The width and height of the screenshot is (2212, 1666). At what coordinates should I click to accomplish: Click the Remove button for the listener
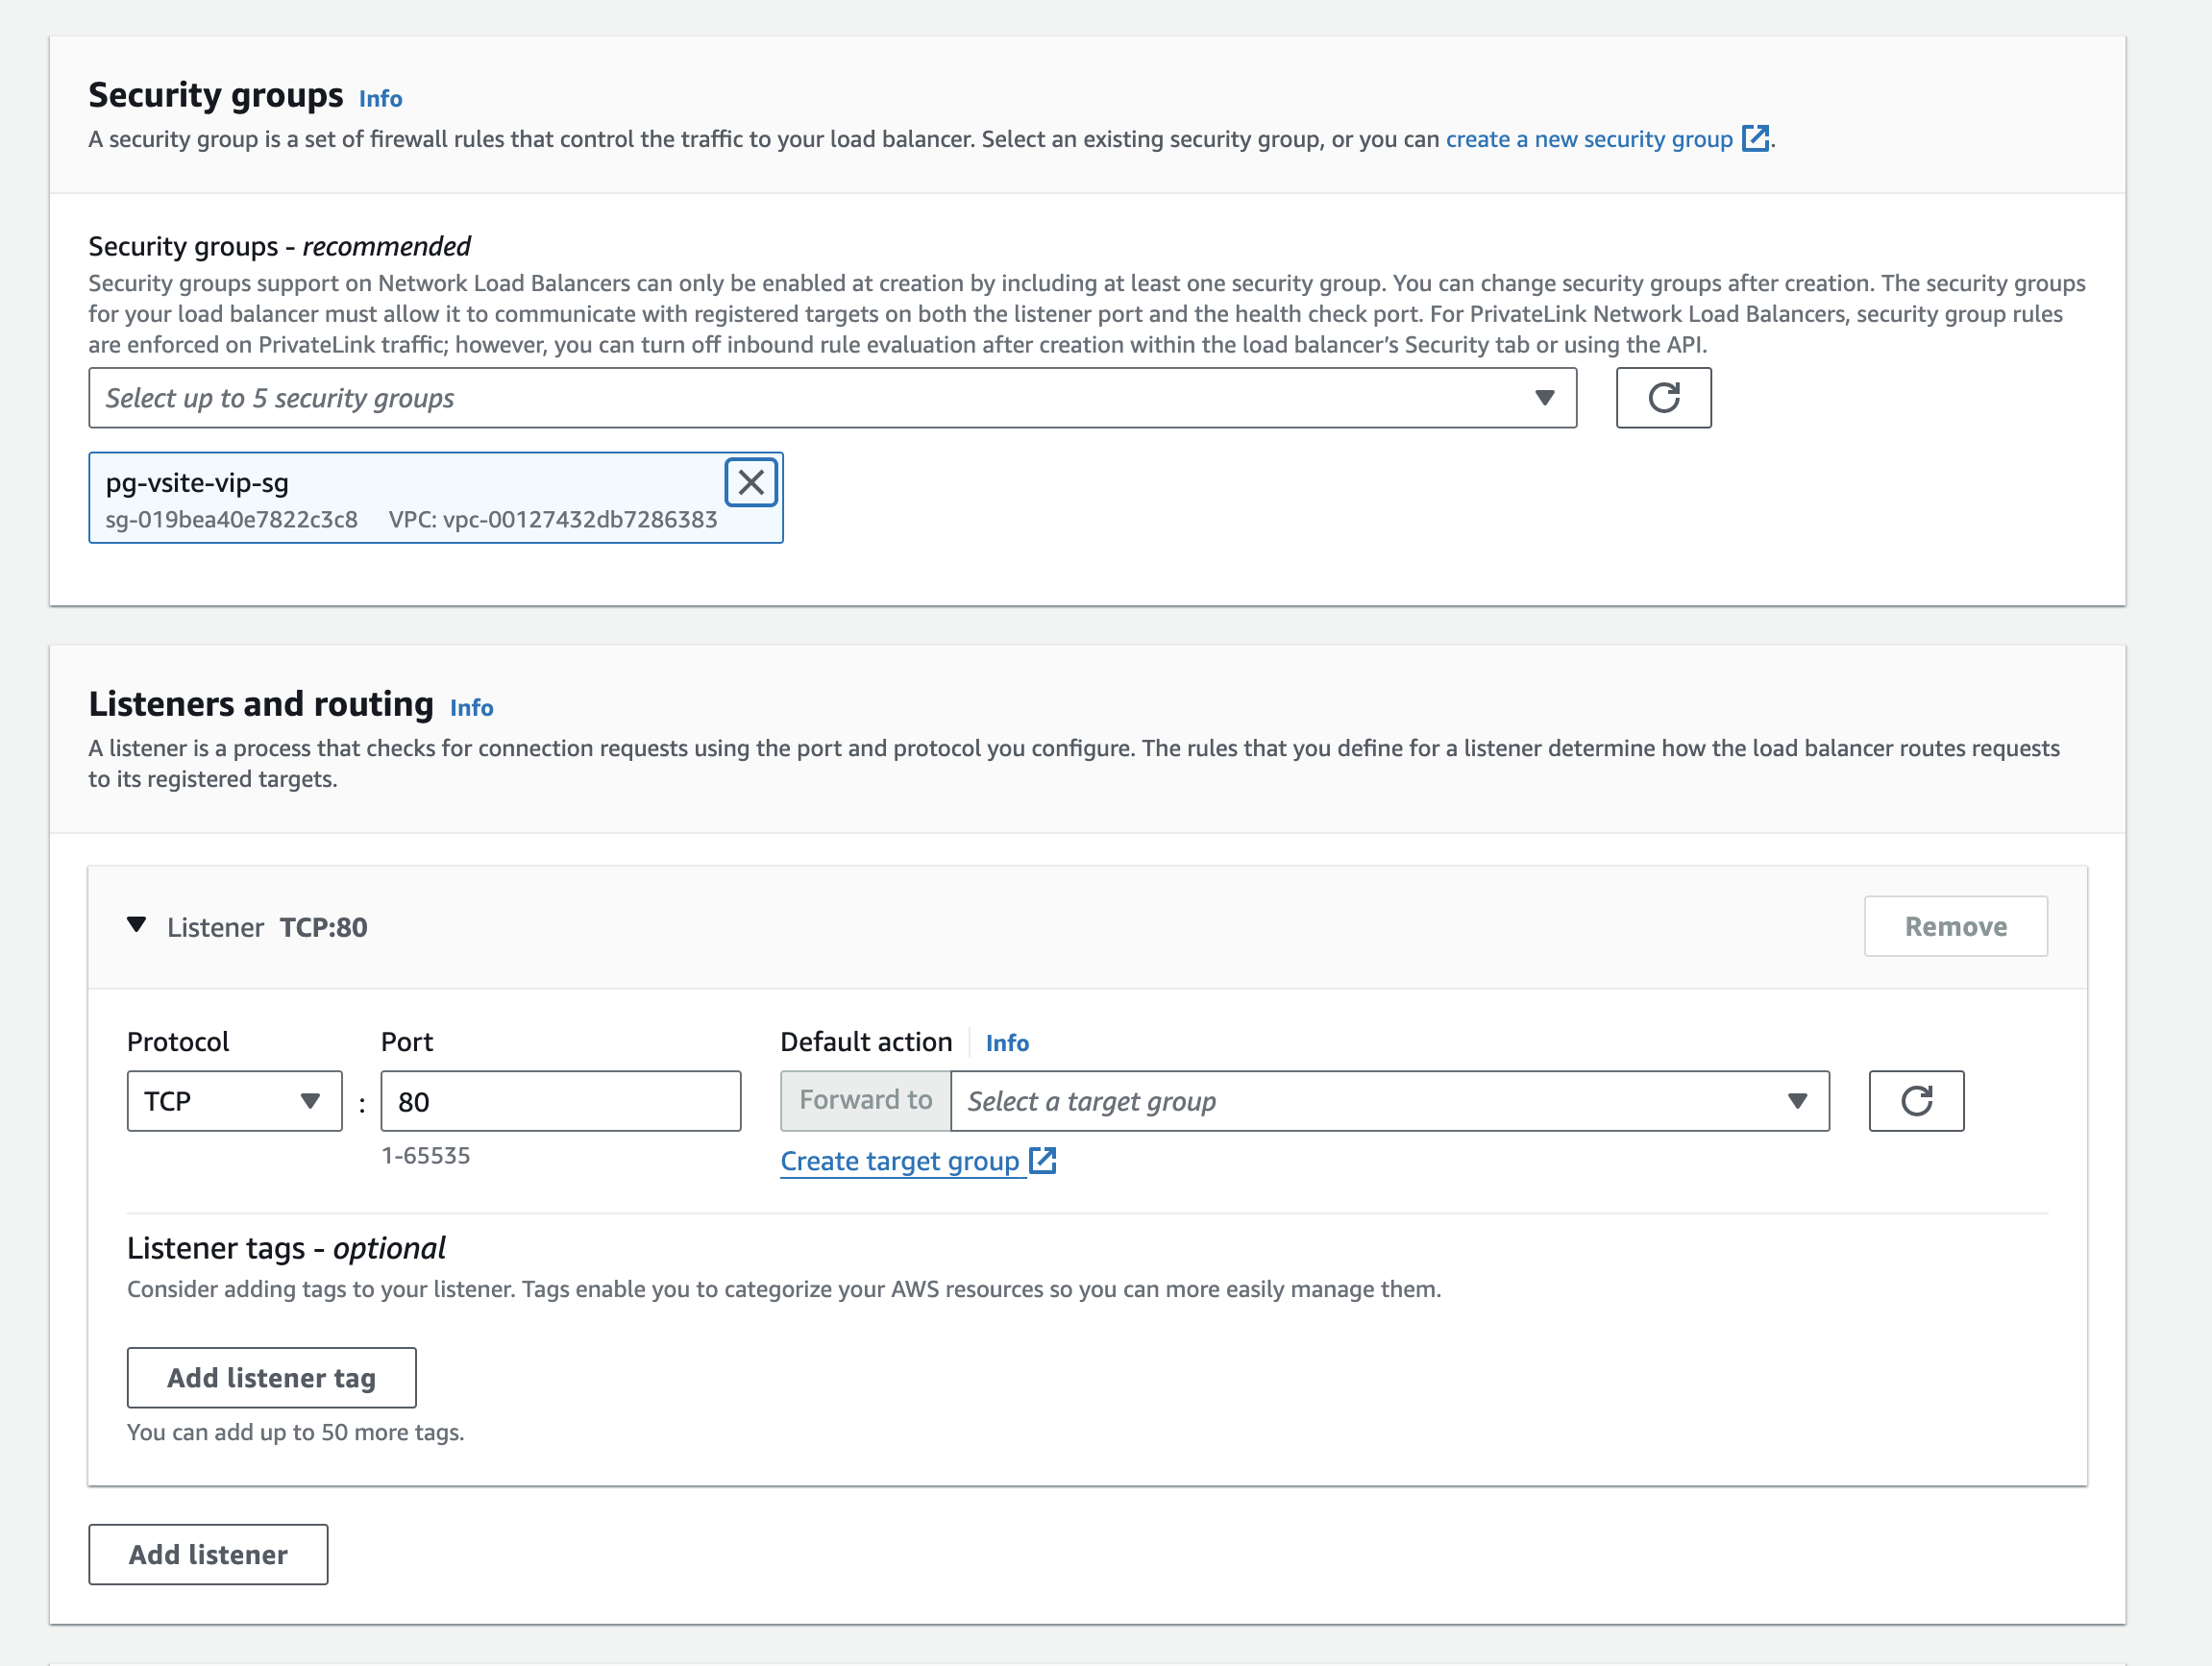click(1955, 926)
